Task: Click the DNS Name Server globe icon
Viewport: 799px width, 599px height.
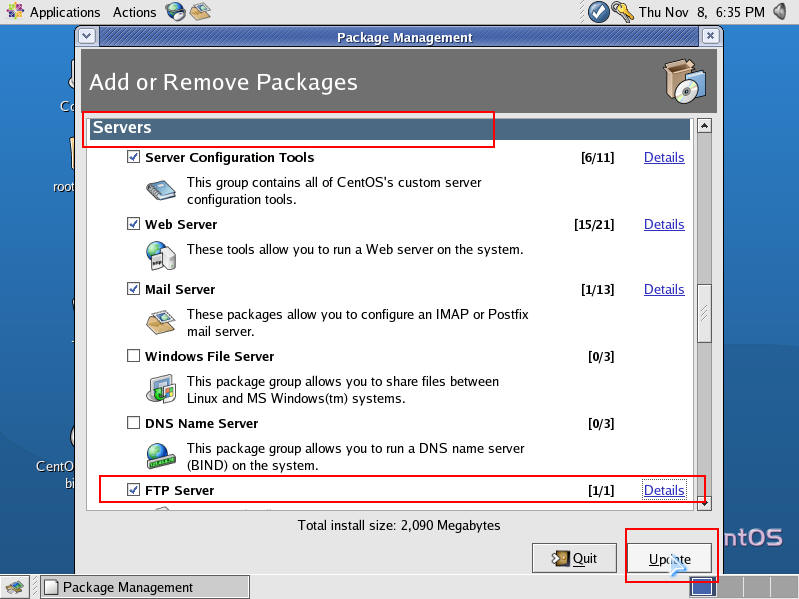Action: point(161,456)
